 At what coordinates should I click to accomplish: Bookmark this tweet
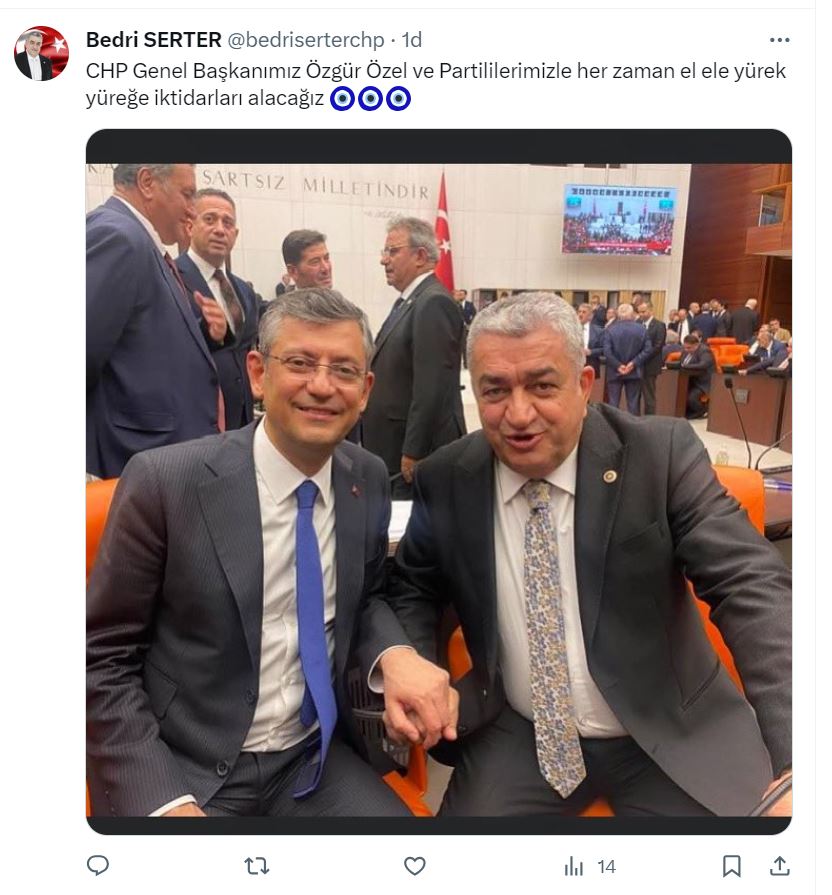pyautogui.click(x=732, y=866)
